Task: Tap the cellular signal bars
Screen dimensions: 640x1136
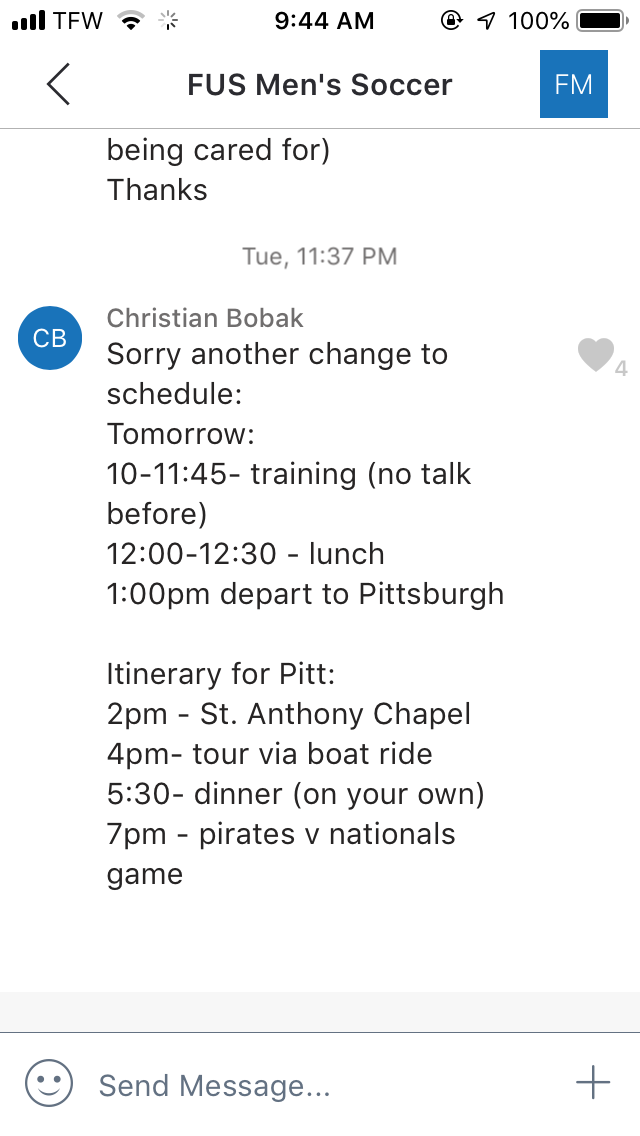Action: point(28,21)
